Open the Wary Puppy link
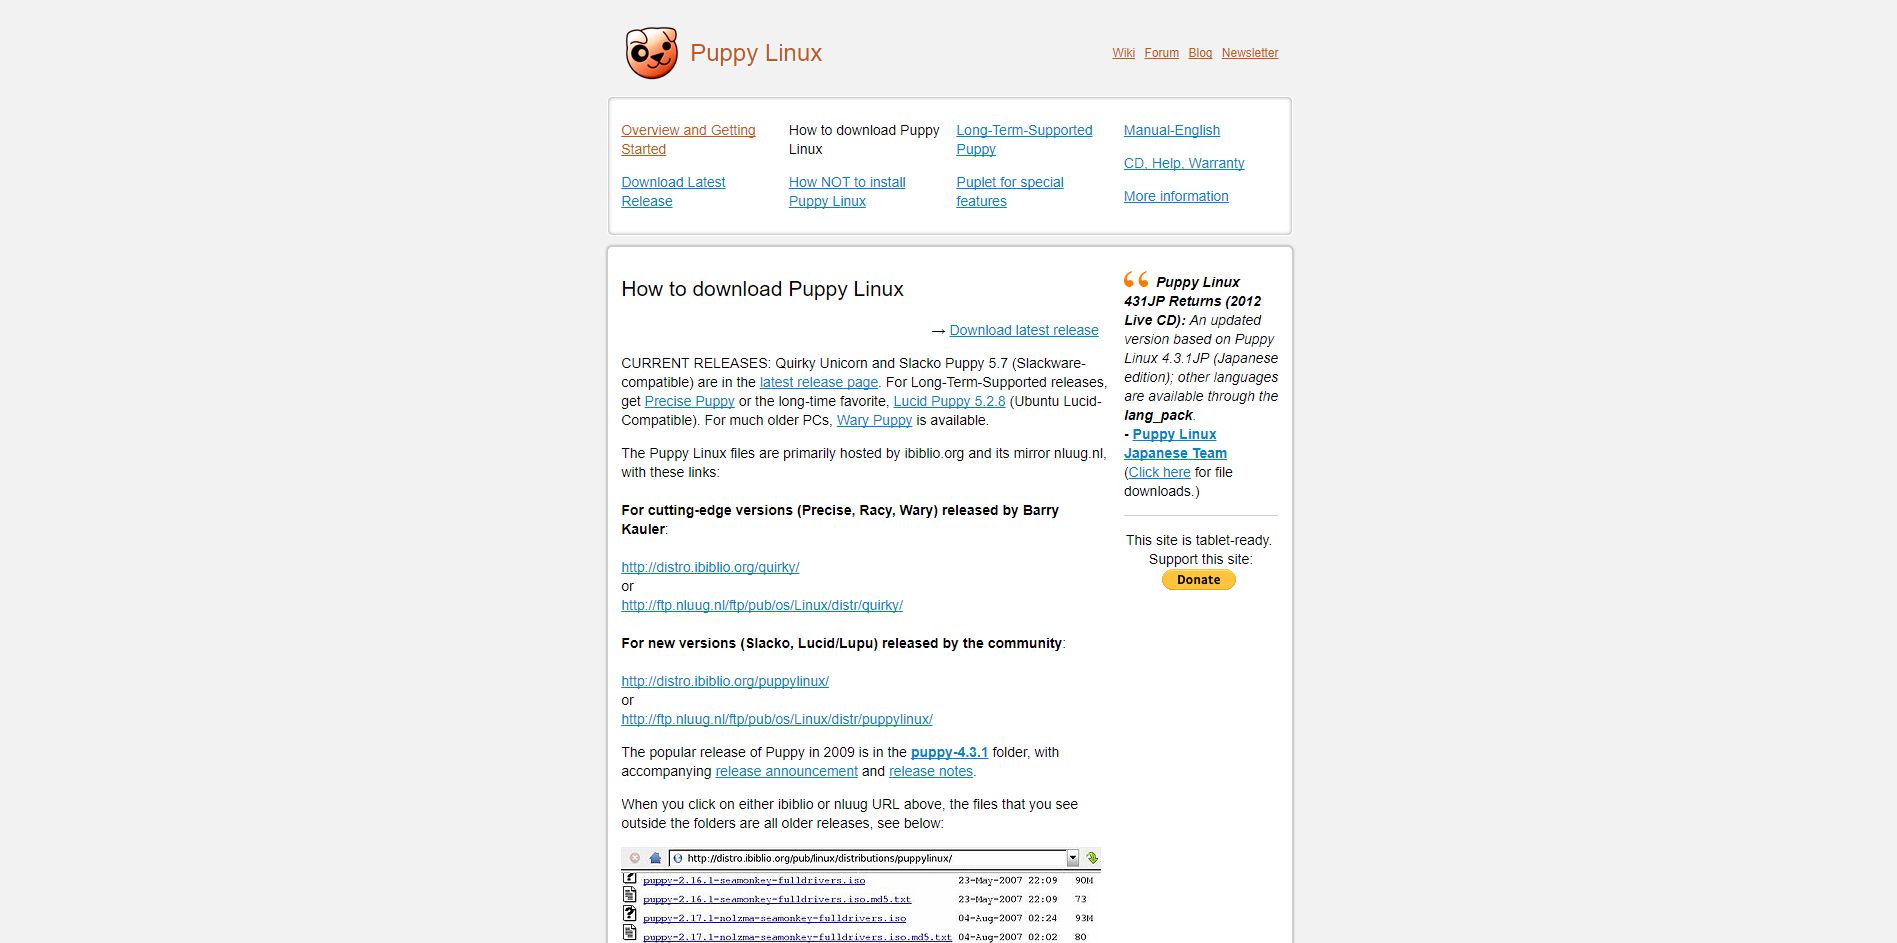The image size is (1897, 943). [x=874, y=420]
